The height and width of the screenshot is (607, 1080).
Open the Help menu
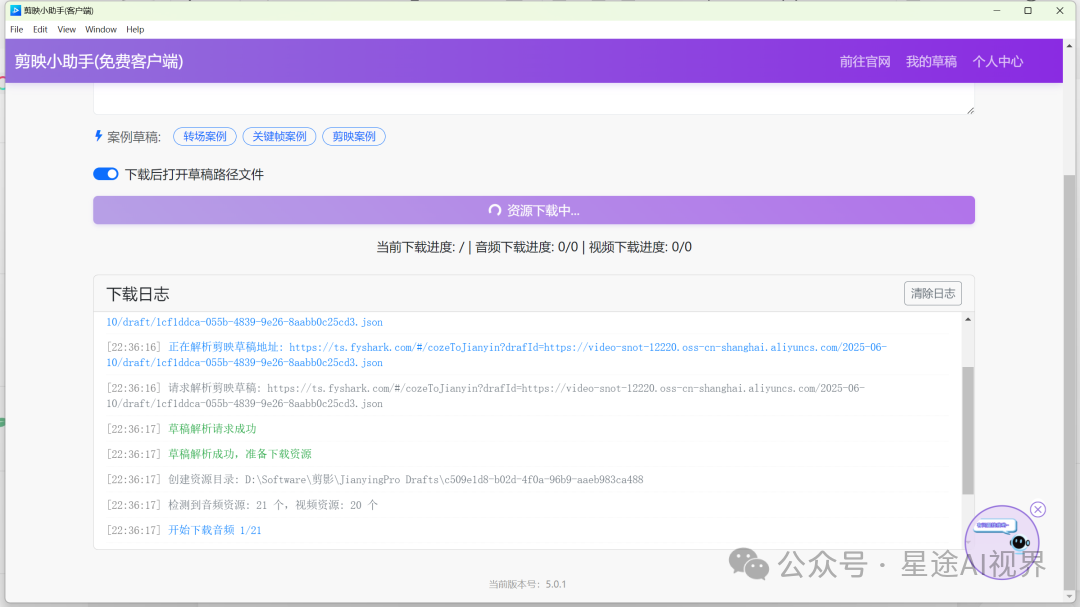135,30
